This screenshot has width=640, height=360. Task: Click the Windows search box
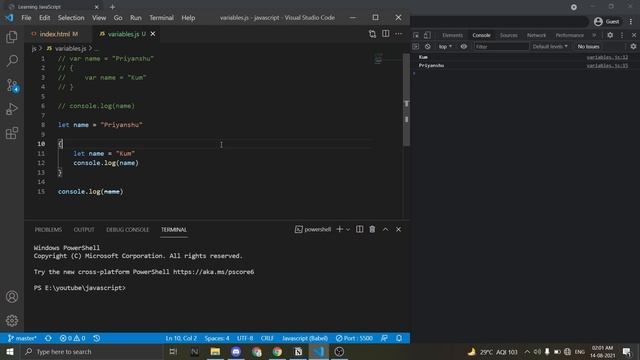(x=91, y=351)
